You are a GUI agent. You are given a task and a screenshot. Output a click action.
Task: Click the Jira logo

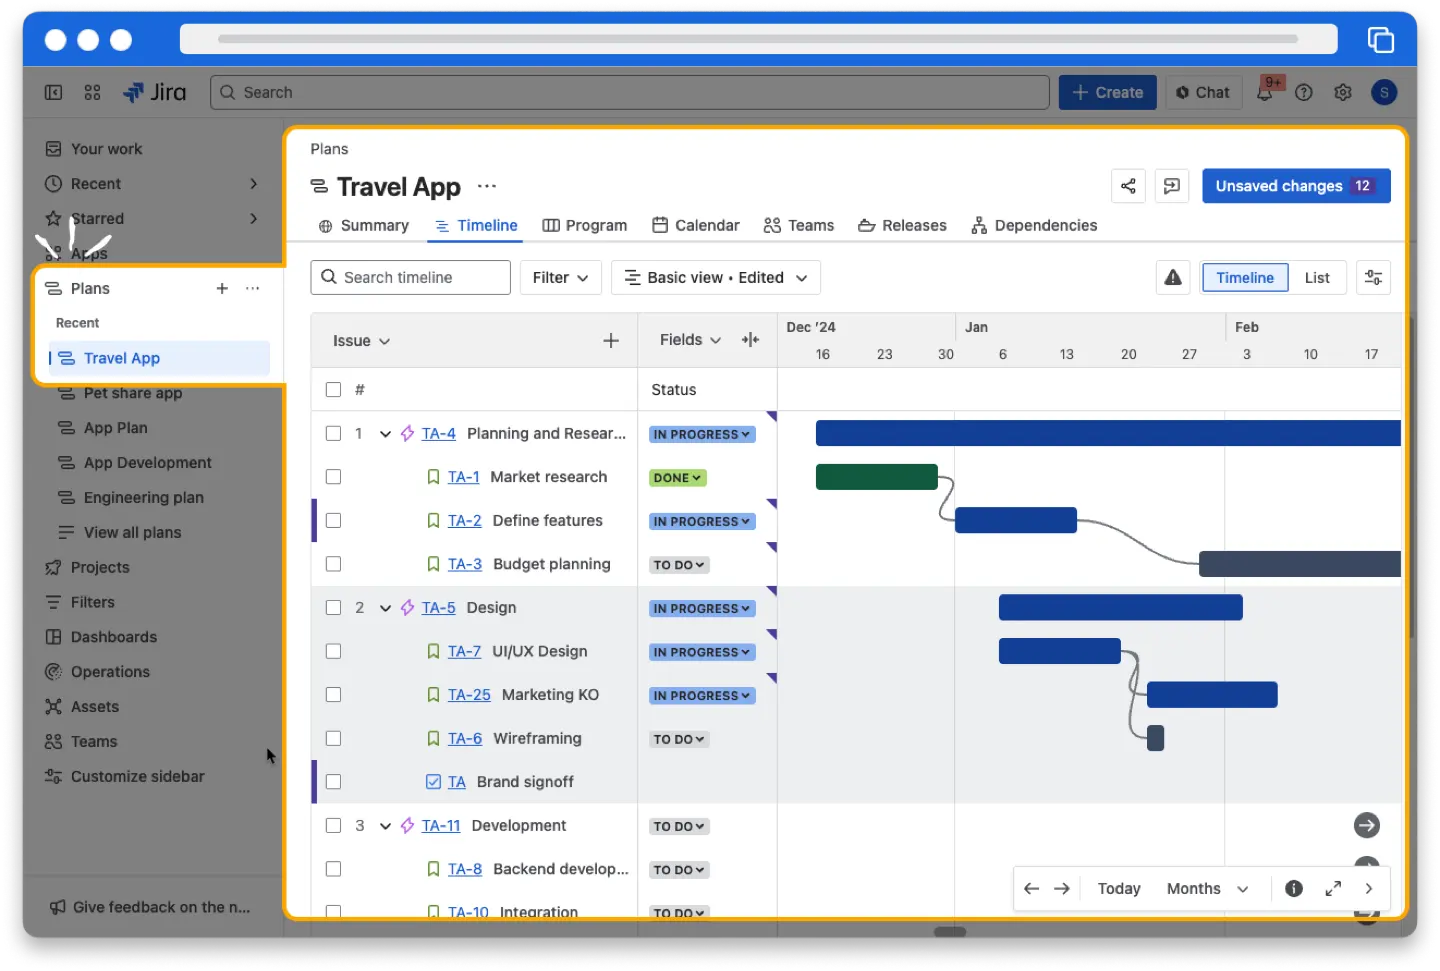tap(155, 92)
